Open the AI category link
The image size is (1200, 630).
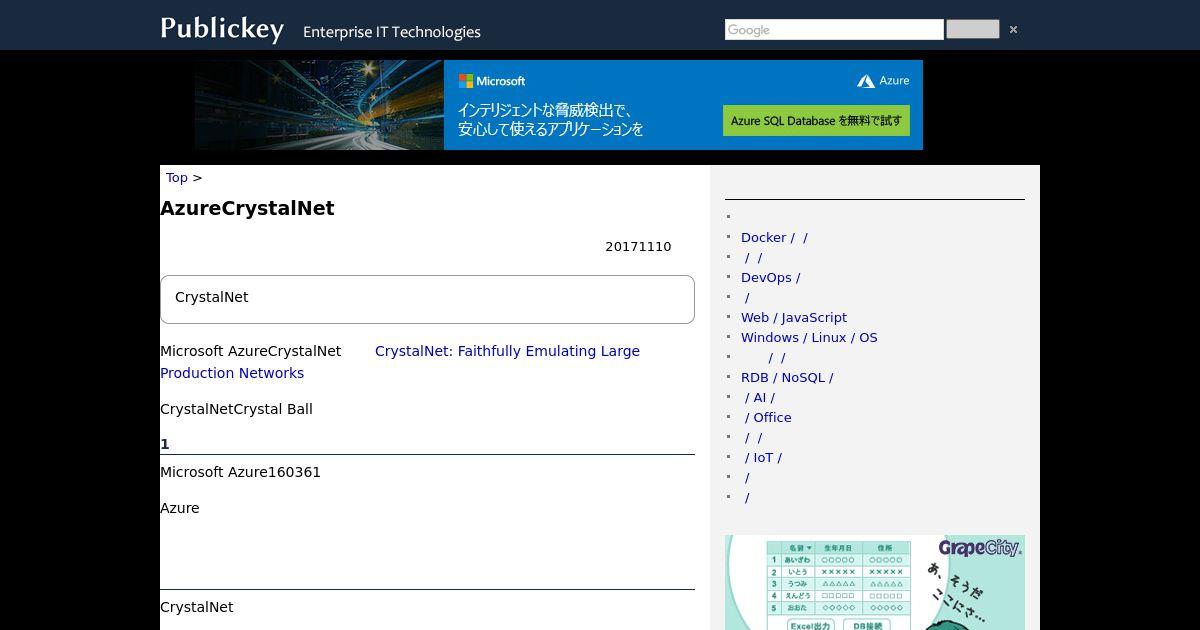coord(759,397)
